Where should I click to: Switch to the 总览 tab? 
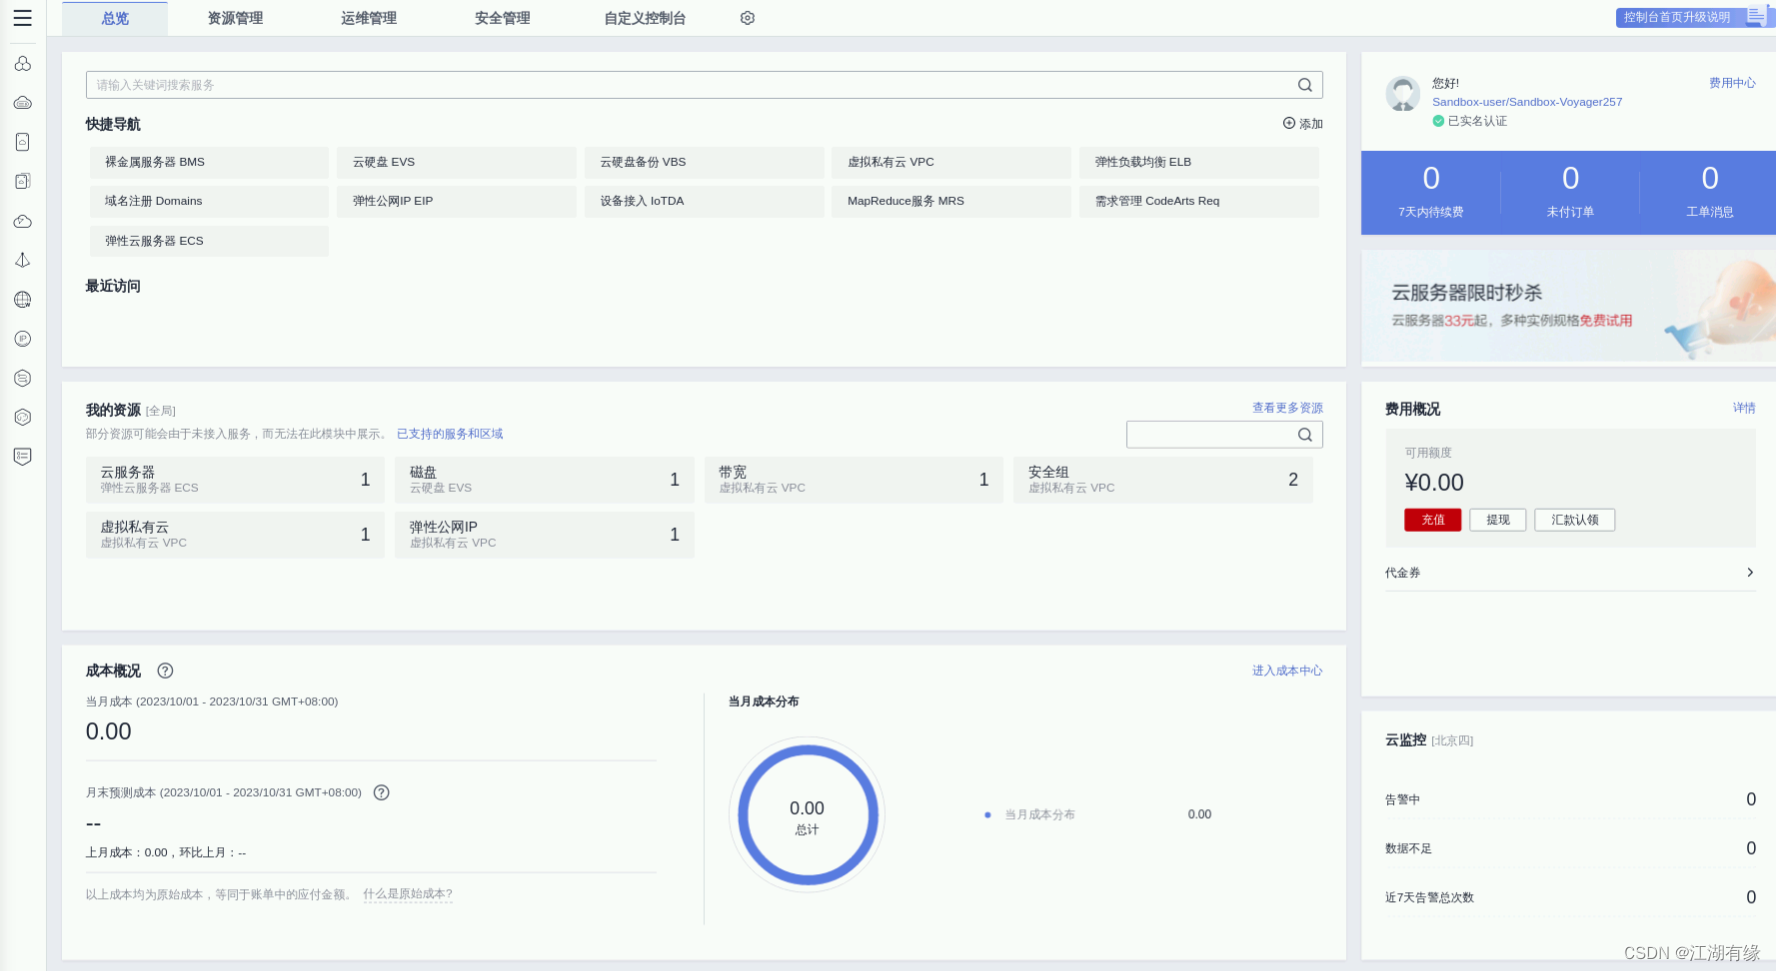tap(115, 18)
